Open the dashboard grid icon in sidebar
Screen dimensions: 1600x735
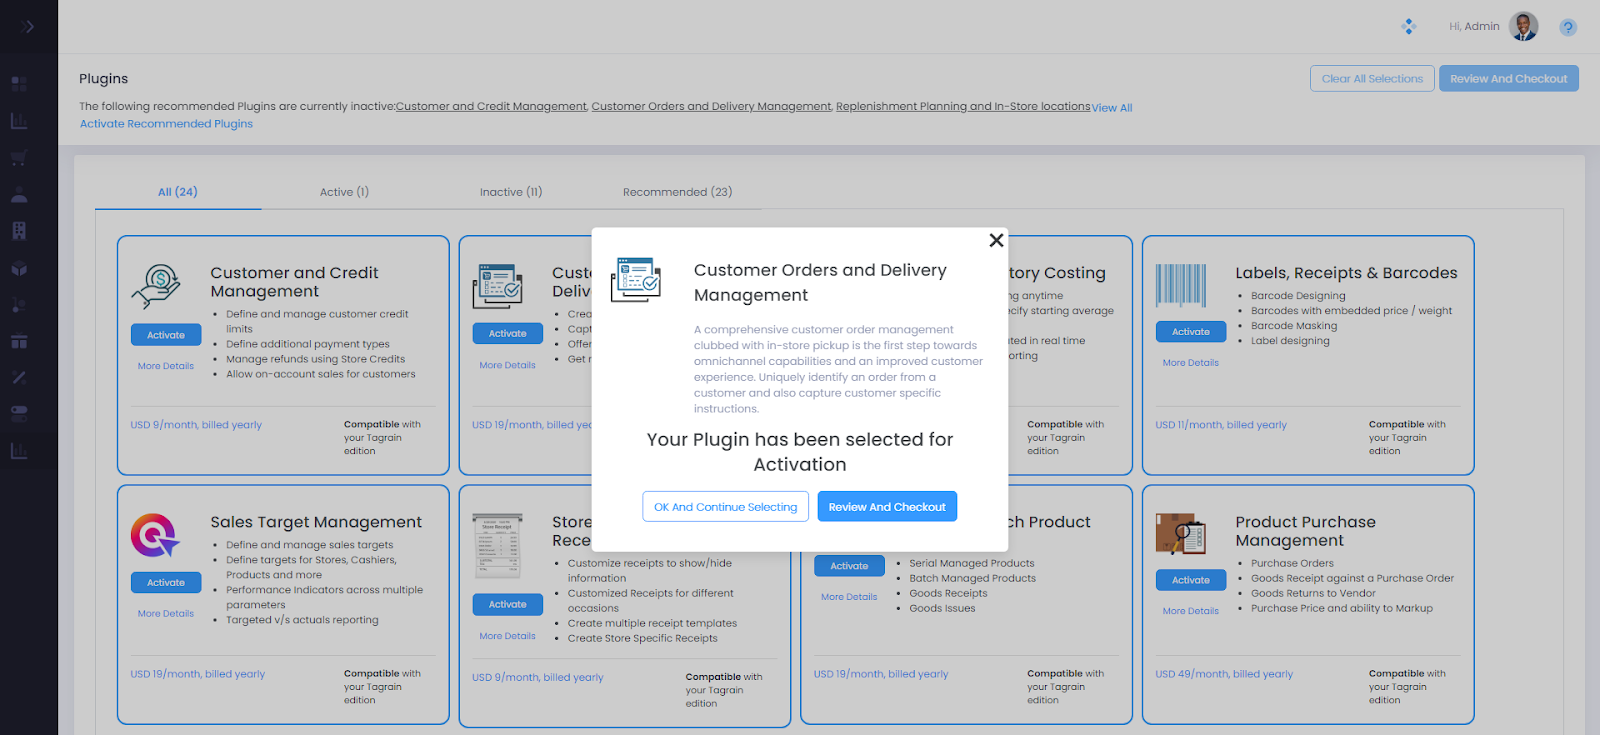pyautogui.click(x=19, y=84)
